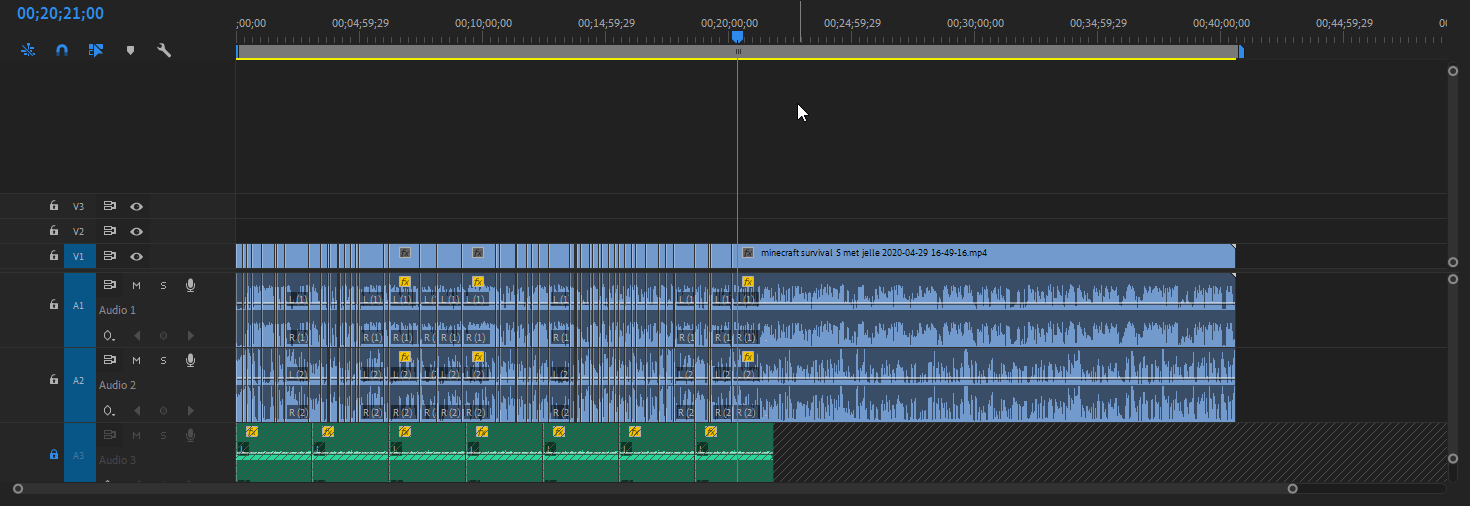Image resolution: width=1470 pixels, height=506 pixels.
Task: Open the Audio 1 keyframe display dropdown
Action: point(108,336)
